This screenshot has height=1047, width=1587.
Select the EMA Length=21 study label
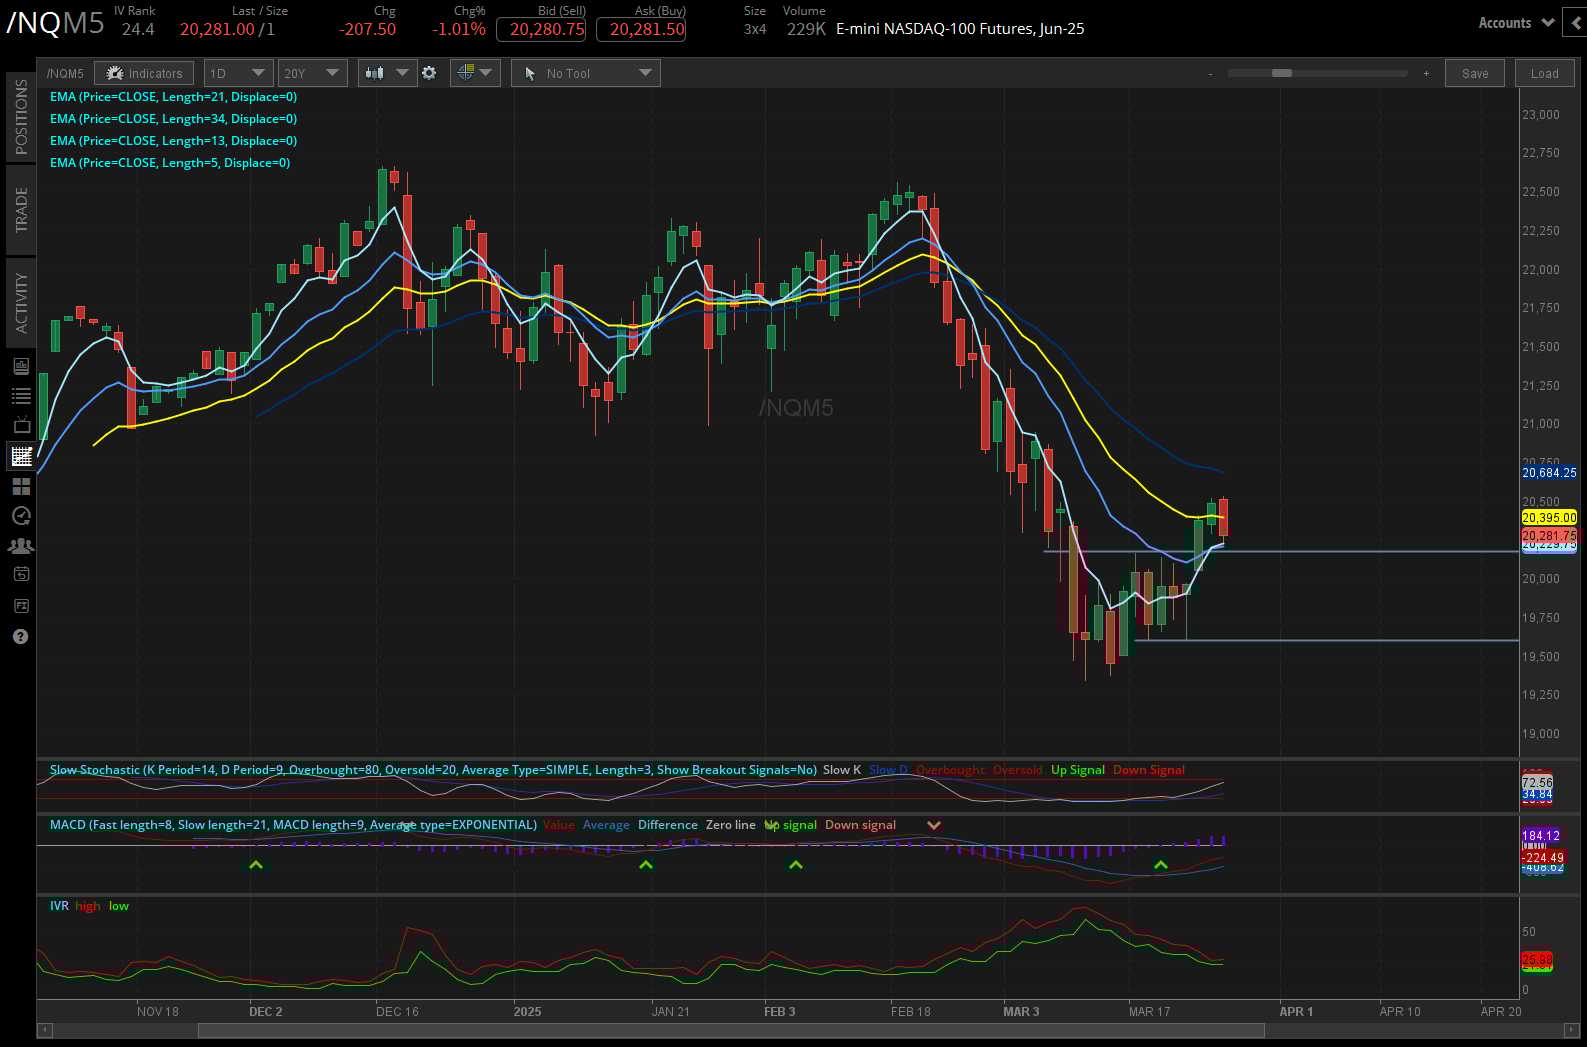tap(173, 97)
